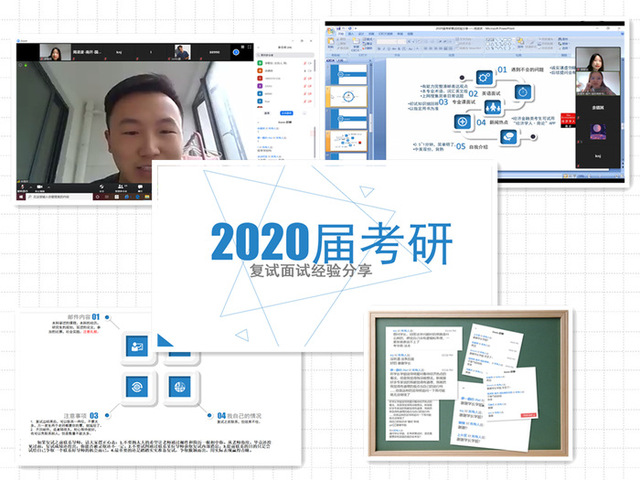Click the first green participant avatar in list

coord(259,62)
